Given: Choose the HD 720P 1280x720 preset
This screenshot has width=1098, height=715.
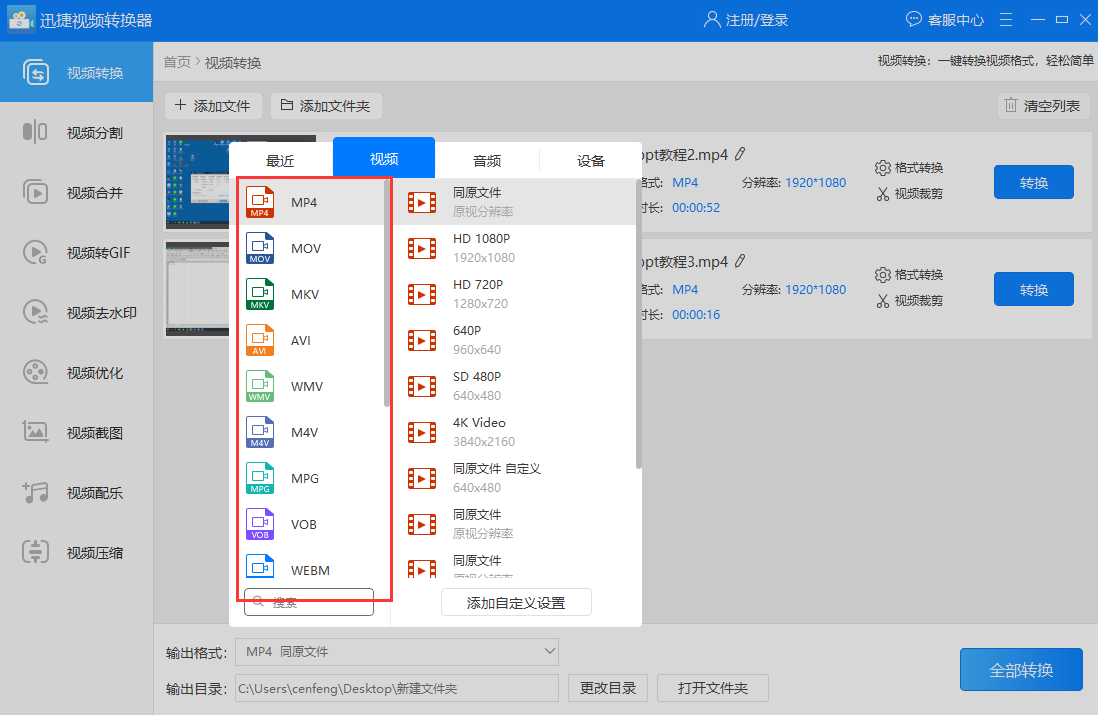Looking at the screenshot, I should tap(515, 294).
